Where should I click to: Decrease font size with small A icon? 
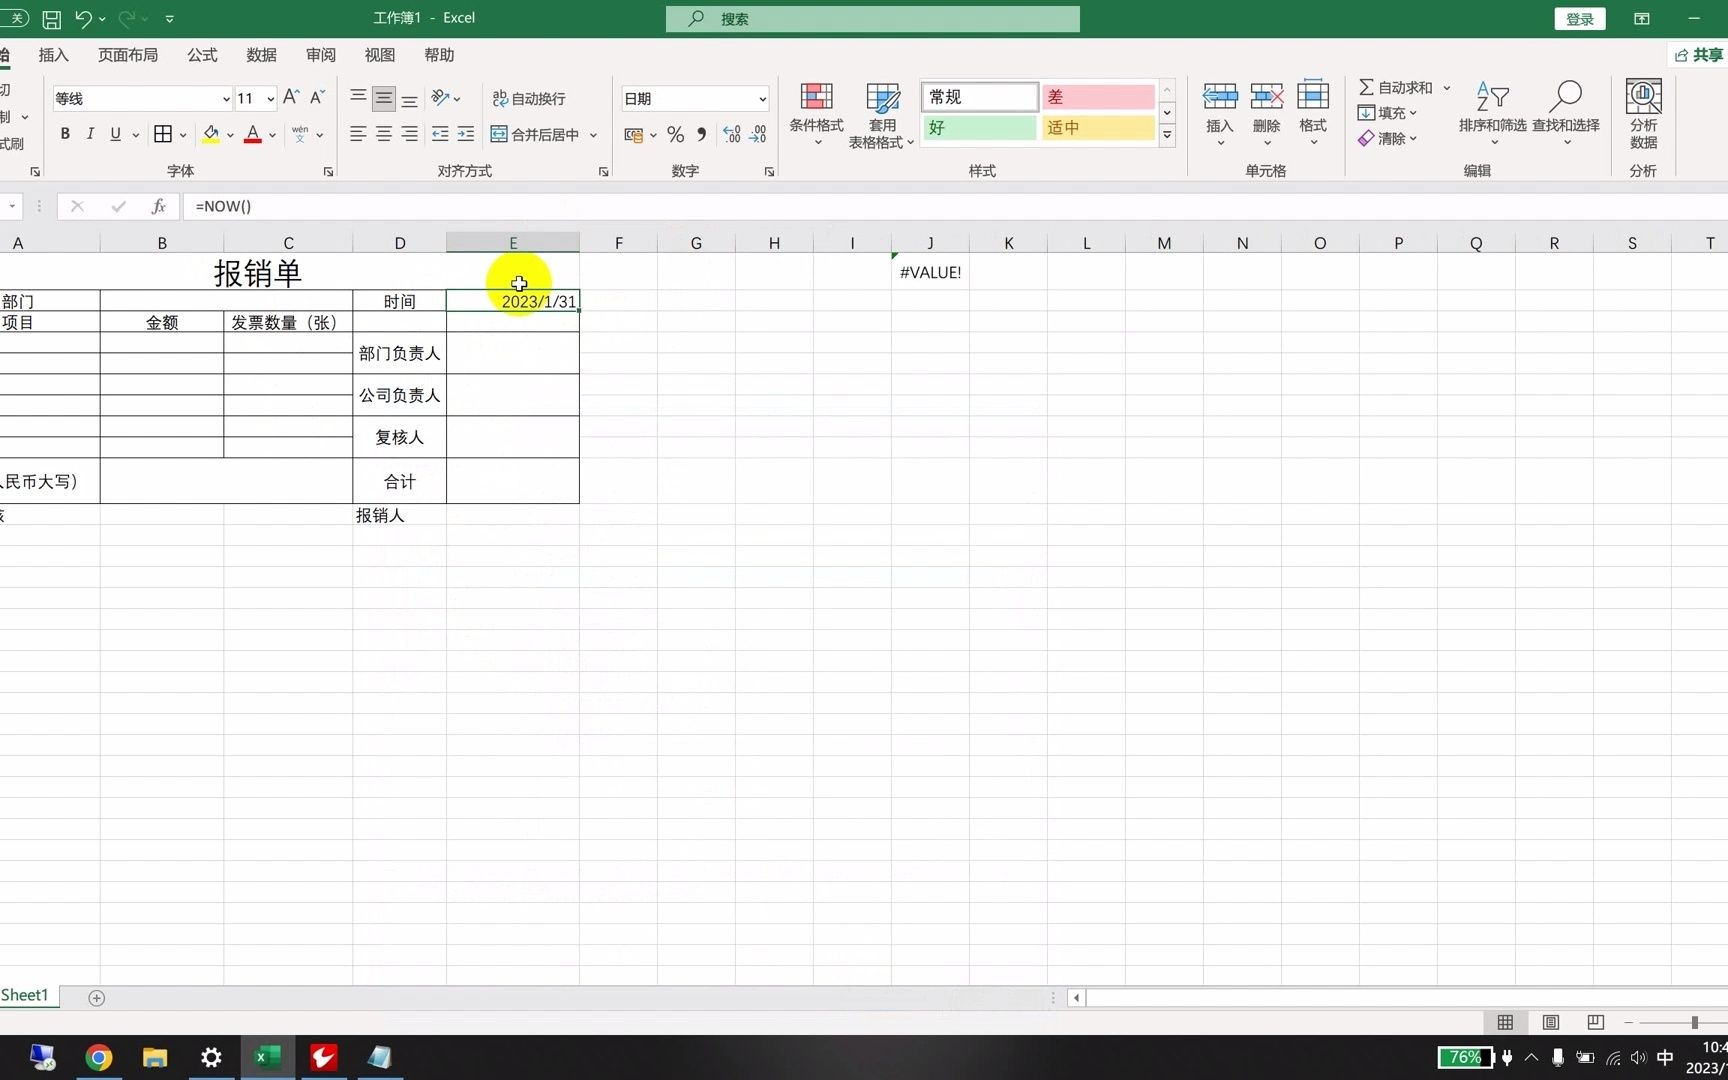pyautogui.click(x=317, y=97)
